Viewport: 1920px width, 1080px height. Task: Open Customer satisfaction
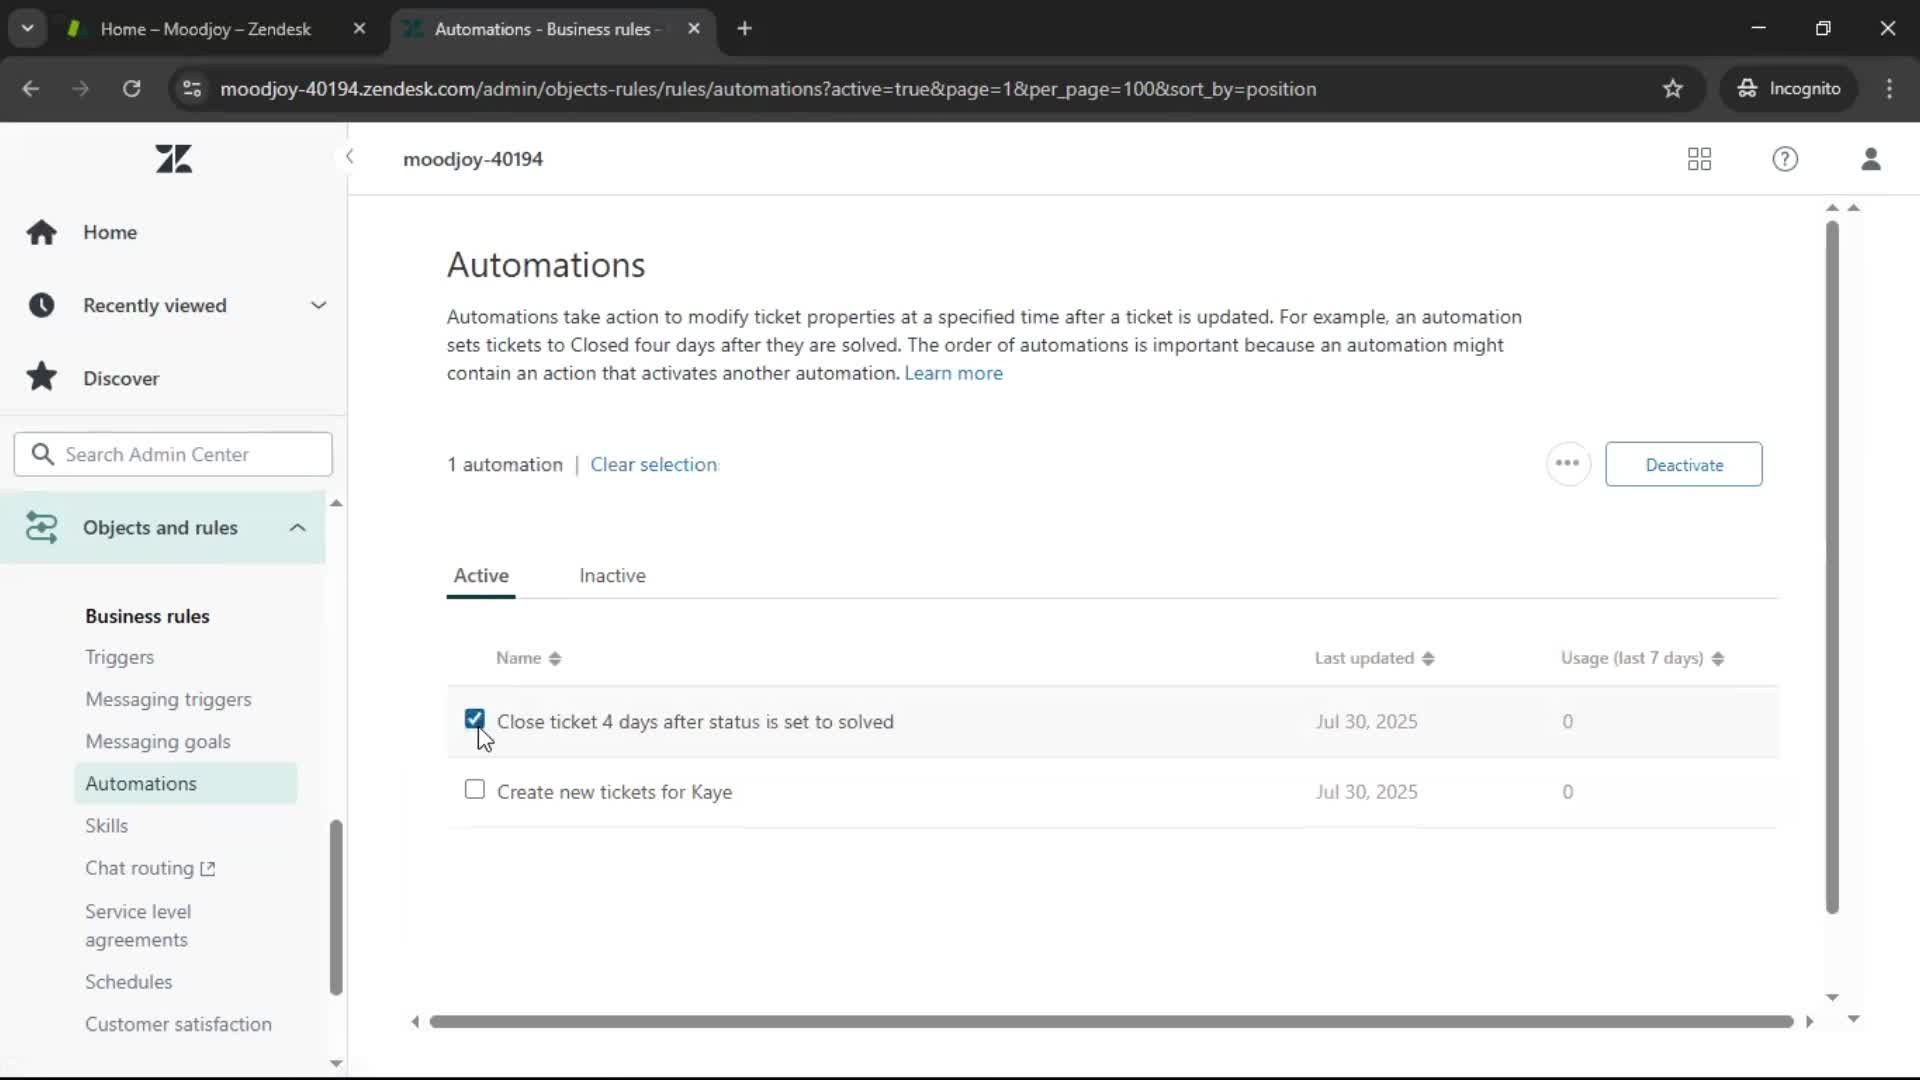[x=178, y=1024]
